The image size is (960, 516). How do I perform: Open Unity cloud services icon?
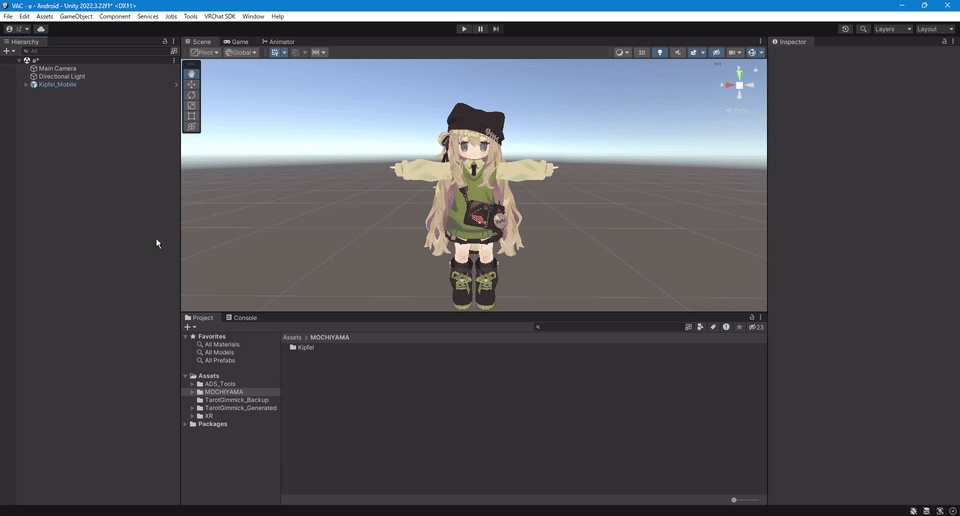(x=41, y=29)
